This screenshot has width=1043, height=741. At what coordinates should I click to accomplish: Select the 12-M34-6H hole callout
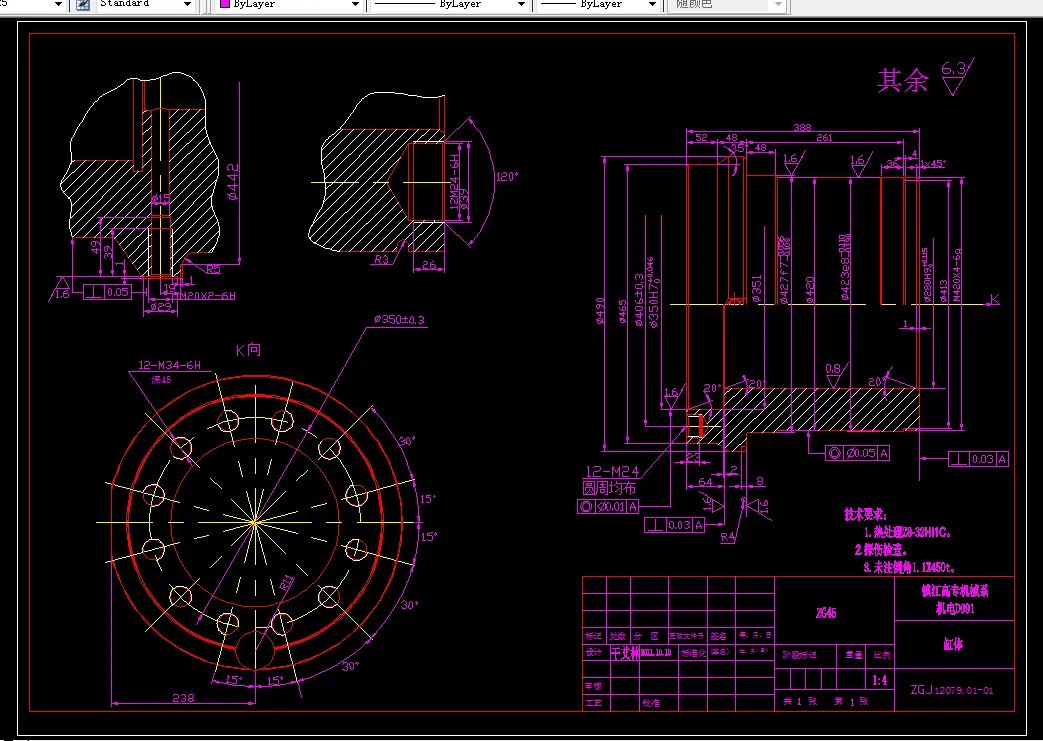169,365
